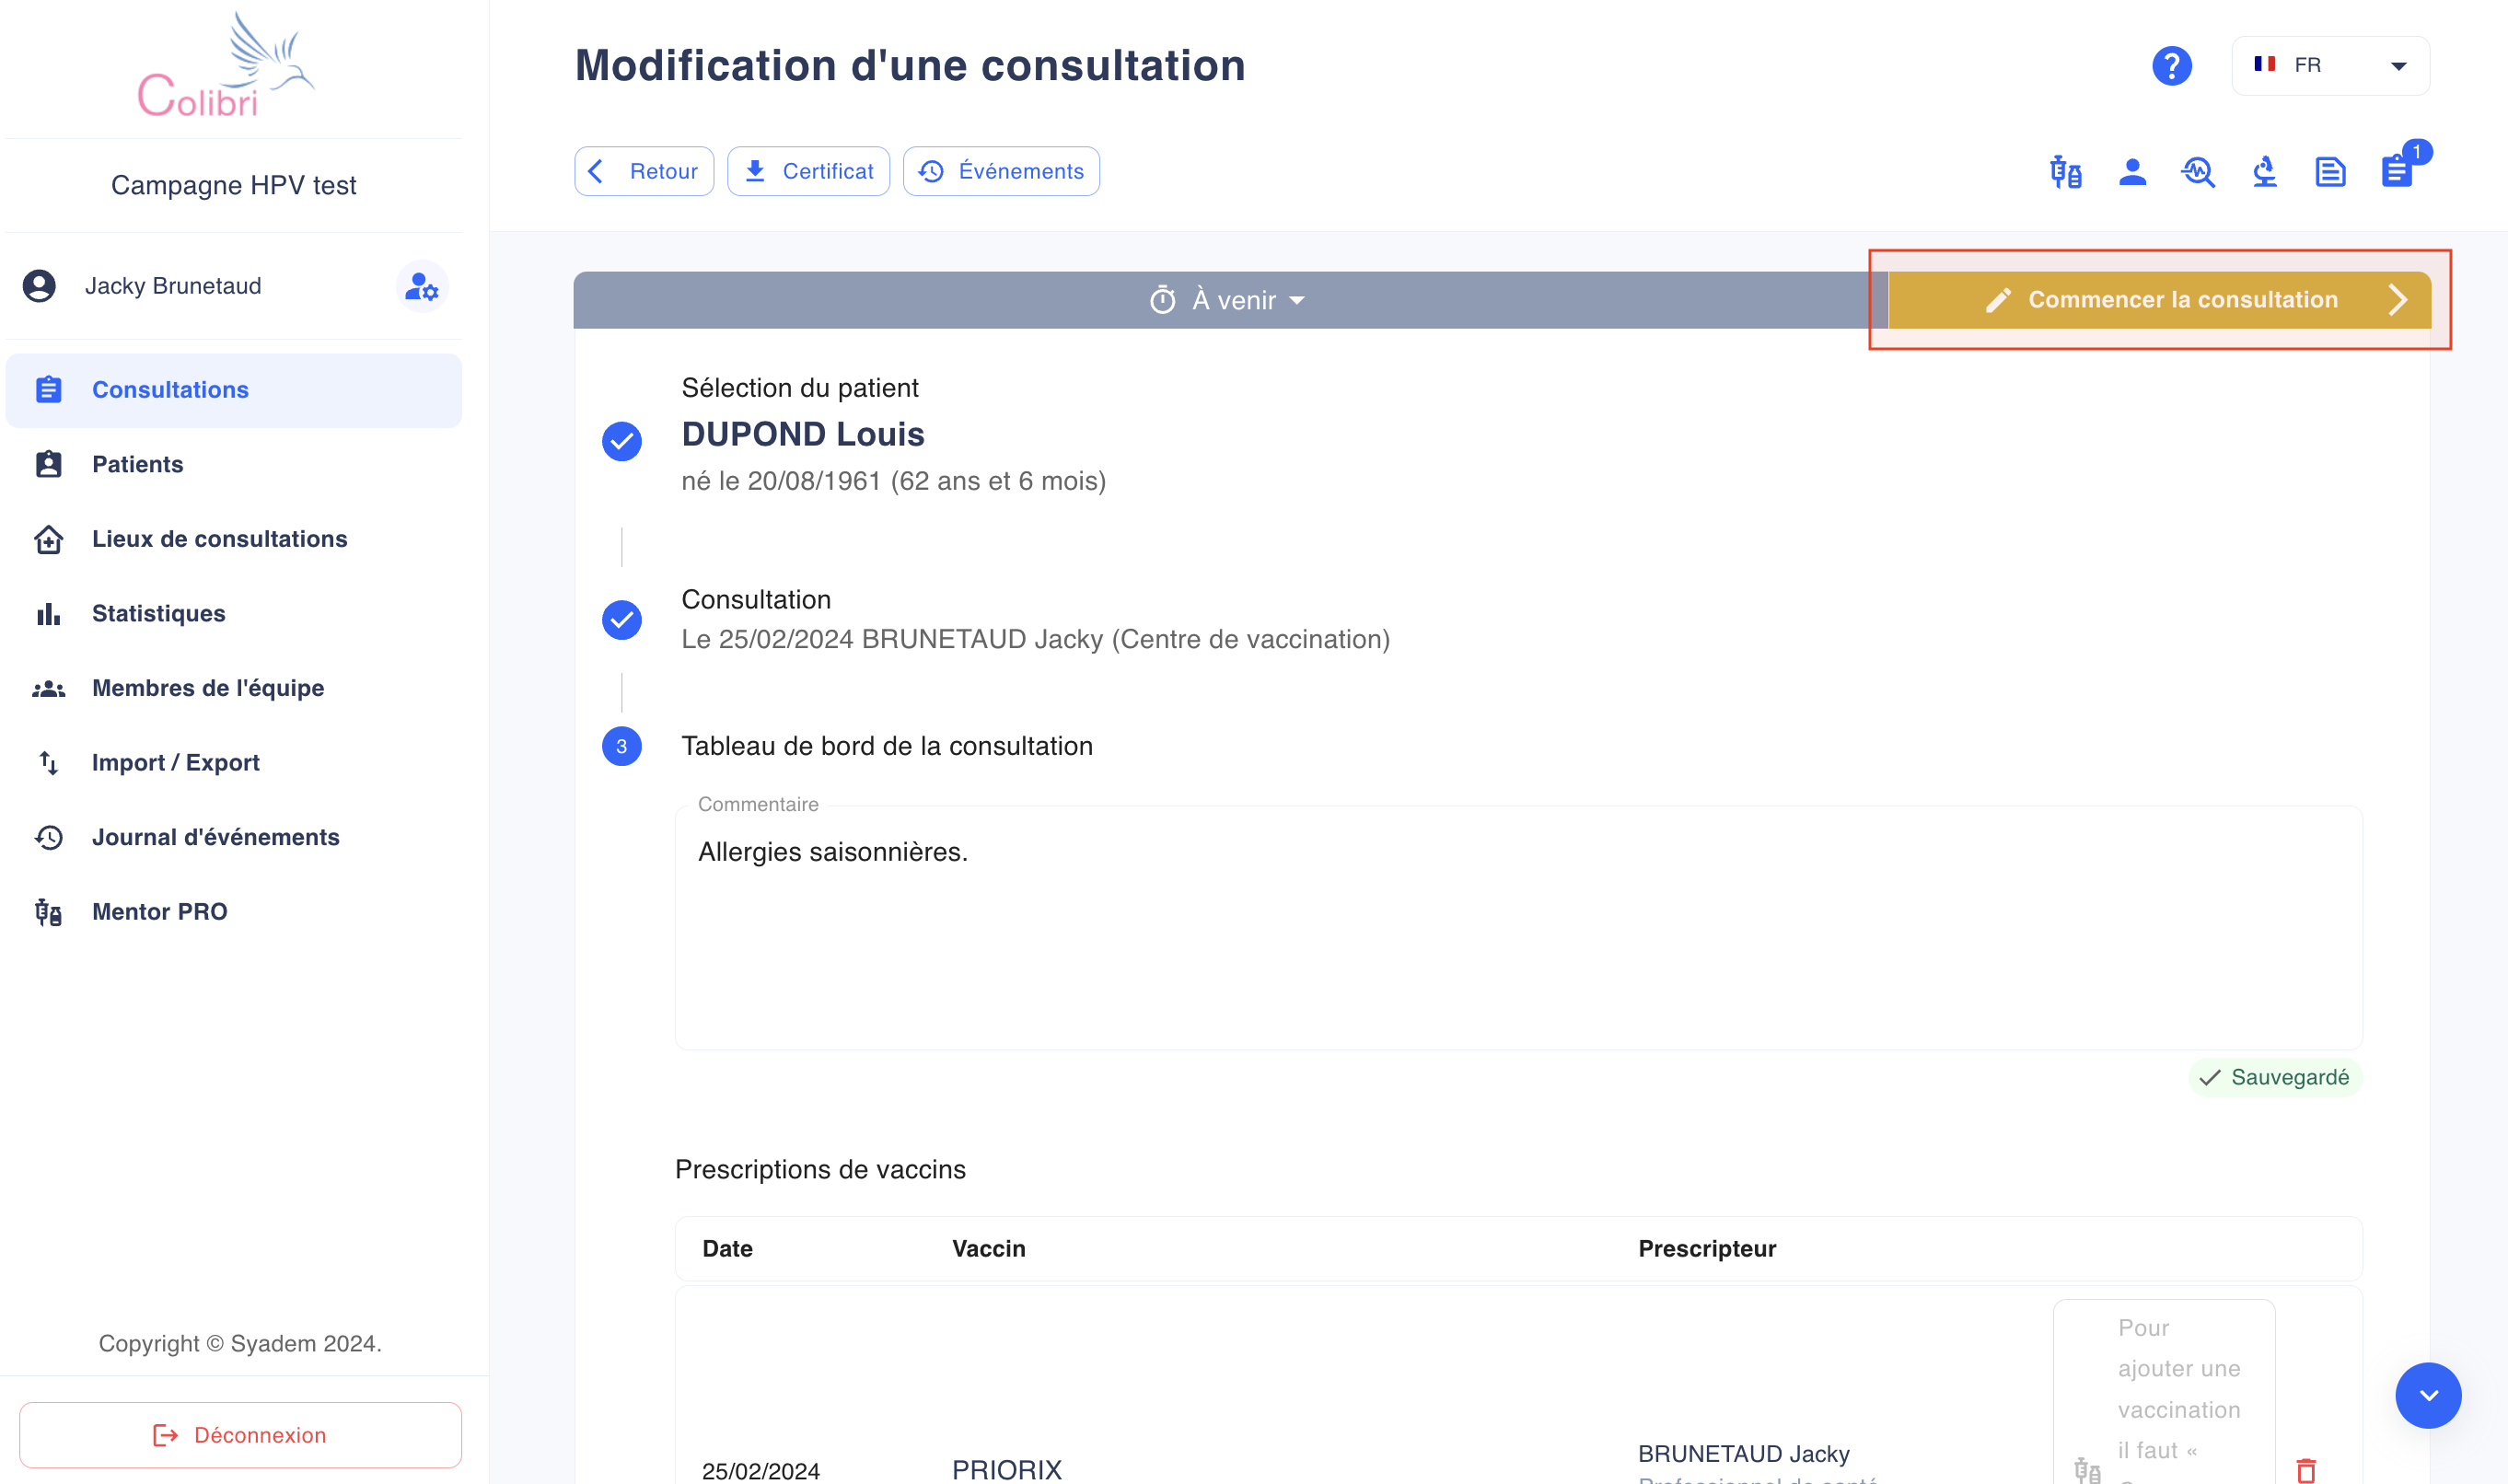This screenshot has width=2508, height=1484.
Task: Open user account settings icon beside Jacky Brunetaud
Action: (421, 287)
